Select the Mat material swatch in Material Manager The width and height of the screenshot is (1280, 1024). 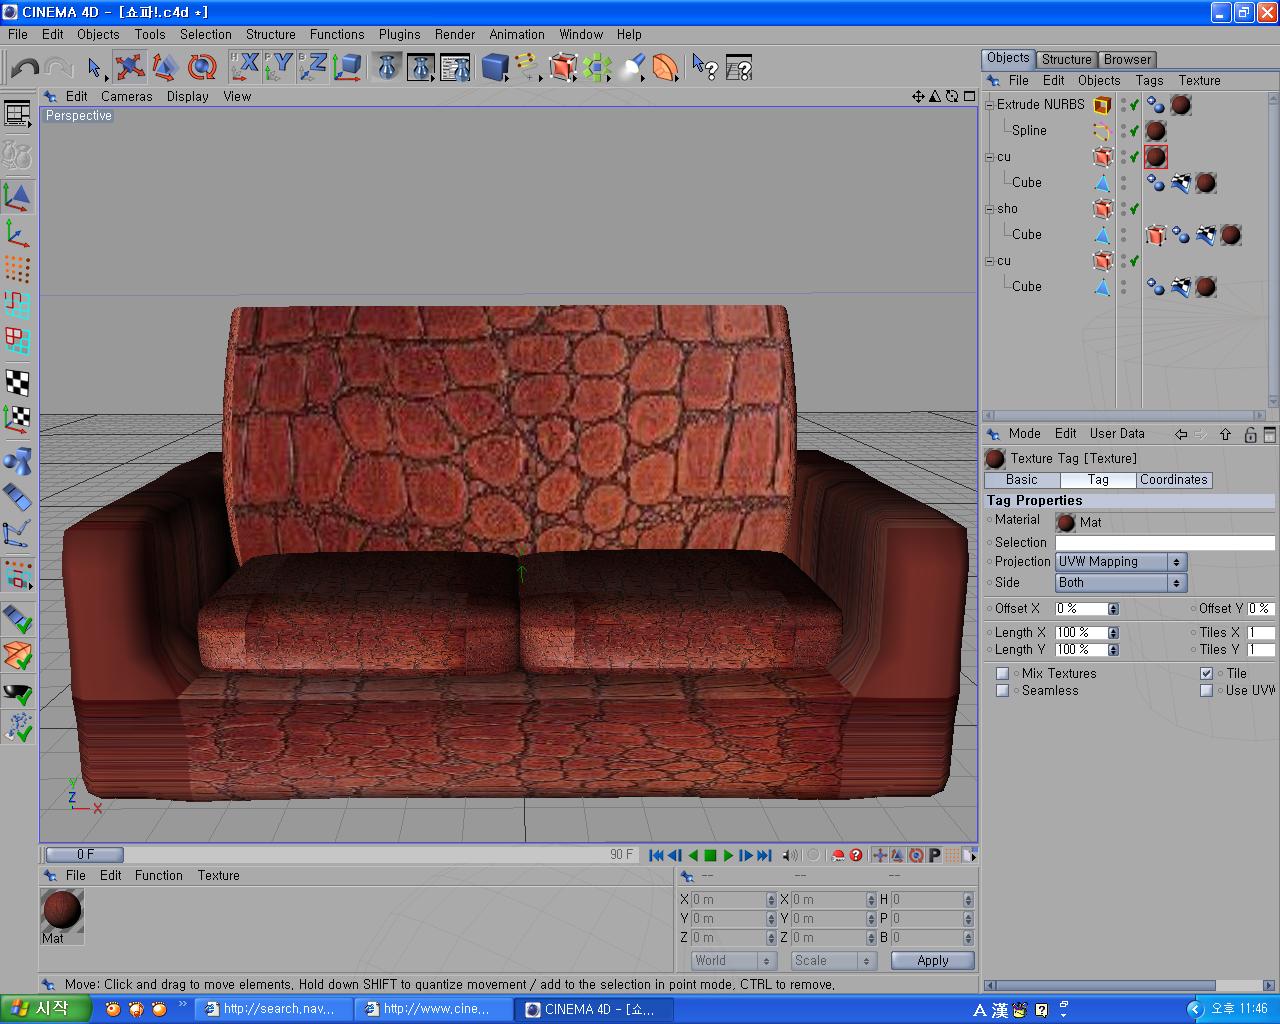(62, 911)
